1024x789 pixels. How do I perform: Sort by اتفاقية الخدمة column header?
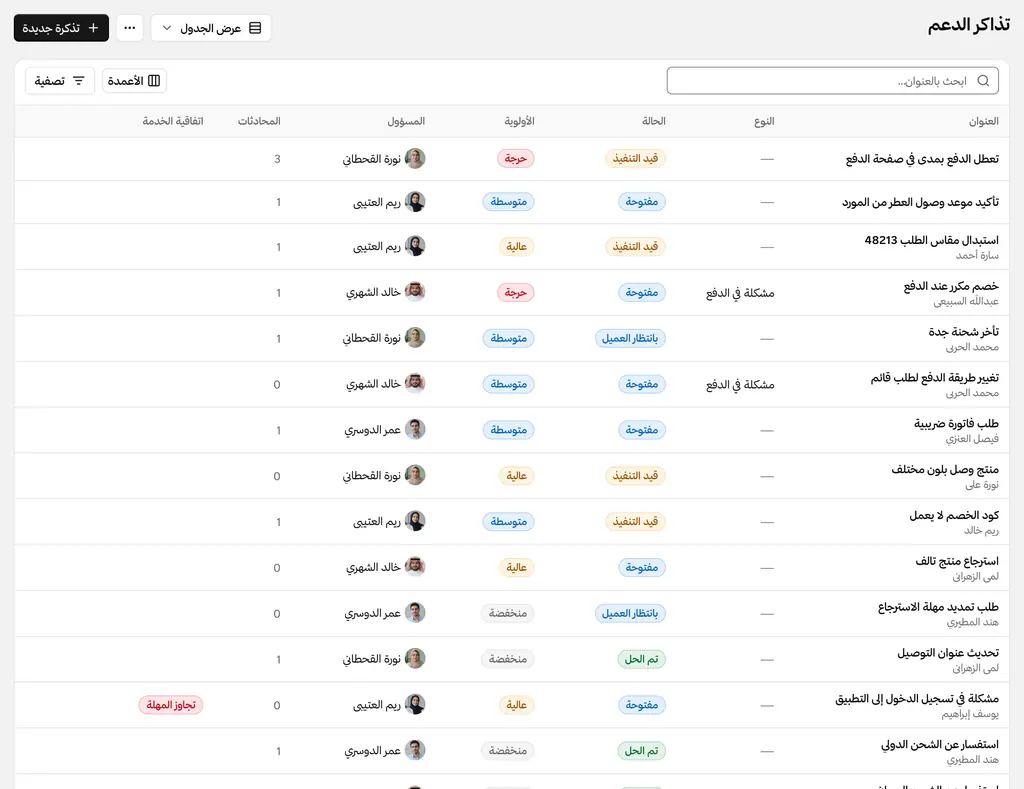tap(173, 121)
